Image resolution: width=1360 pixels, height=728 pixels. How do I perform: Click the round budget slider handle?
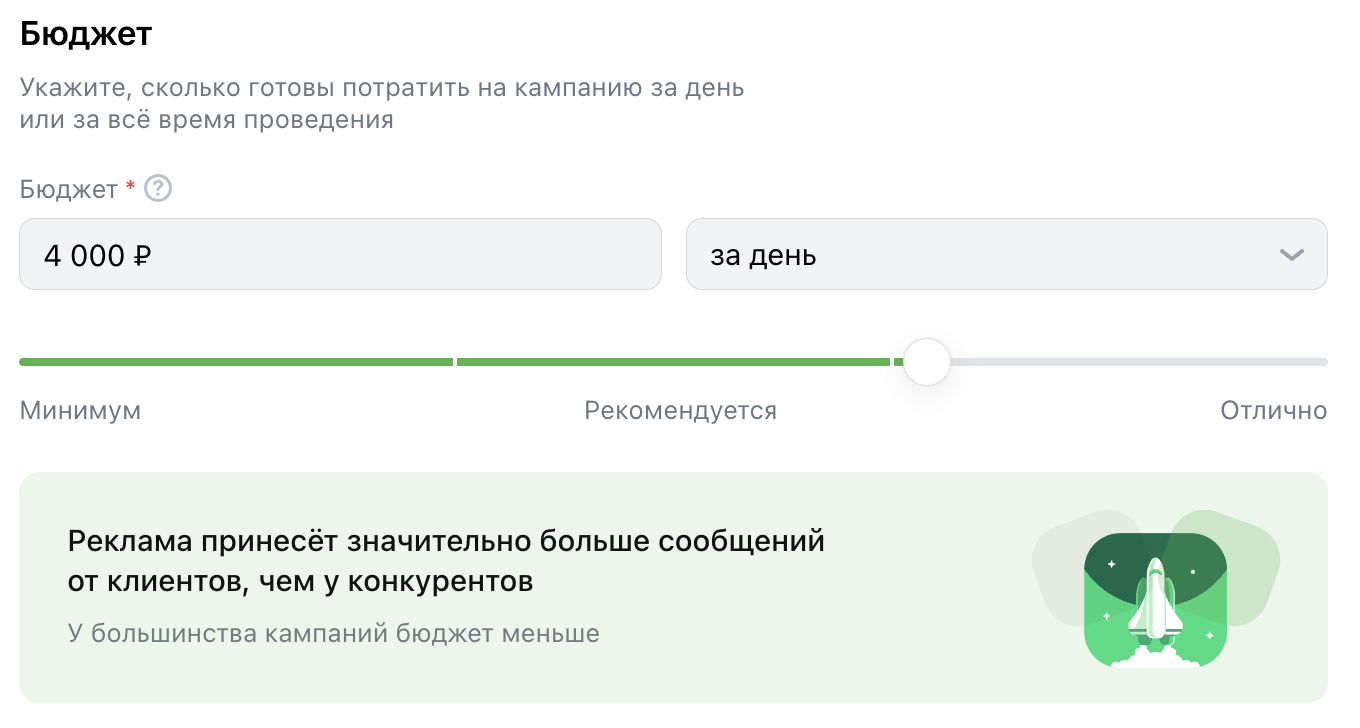pos(927,362)
